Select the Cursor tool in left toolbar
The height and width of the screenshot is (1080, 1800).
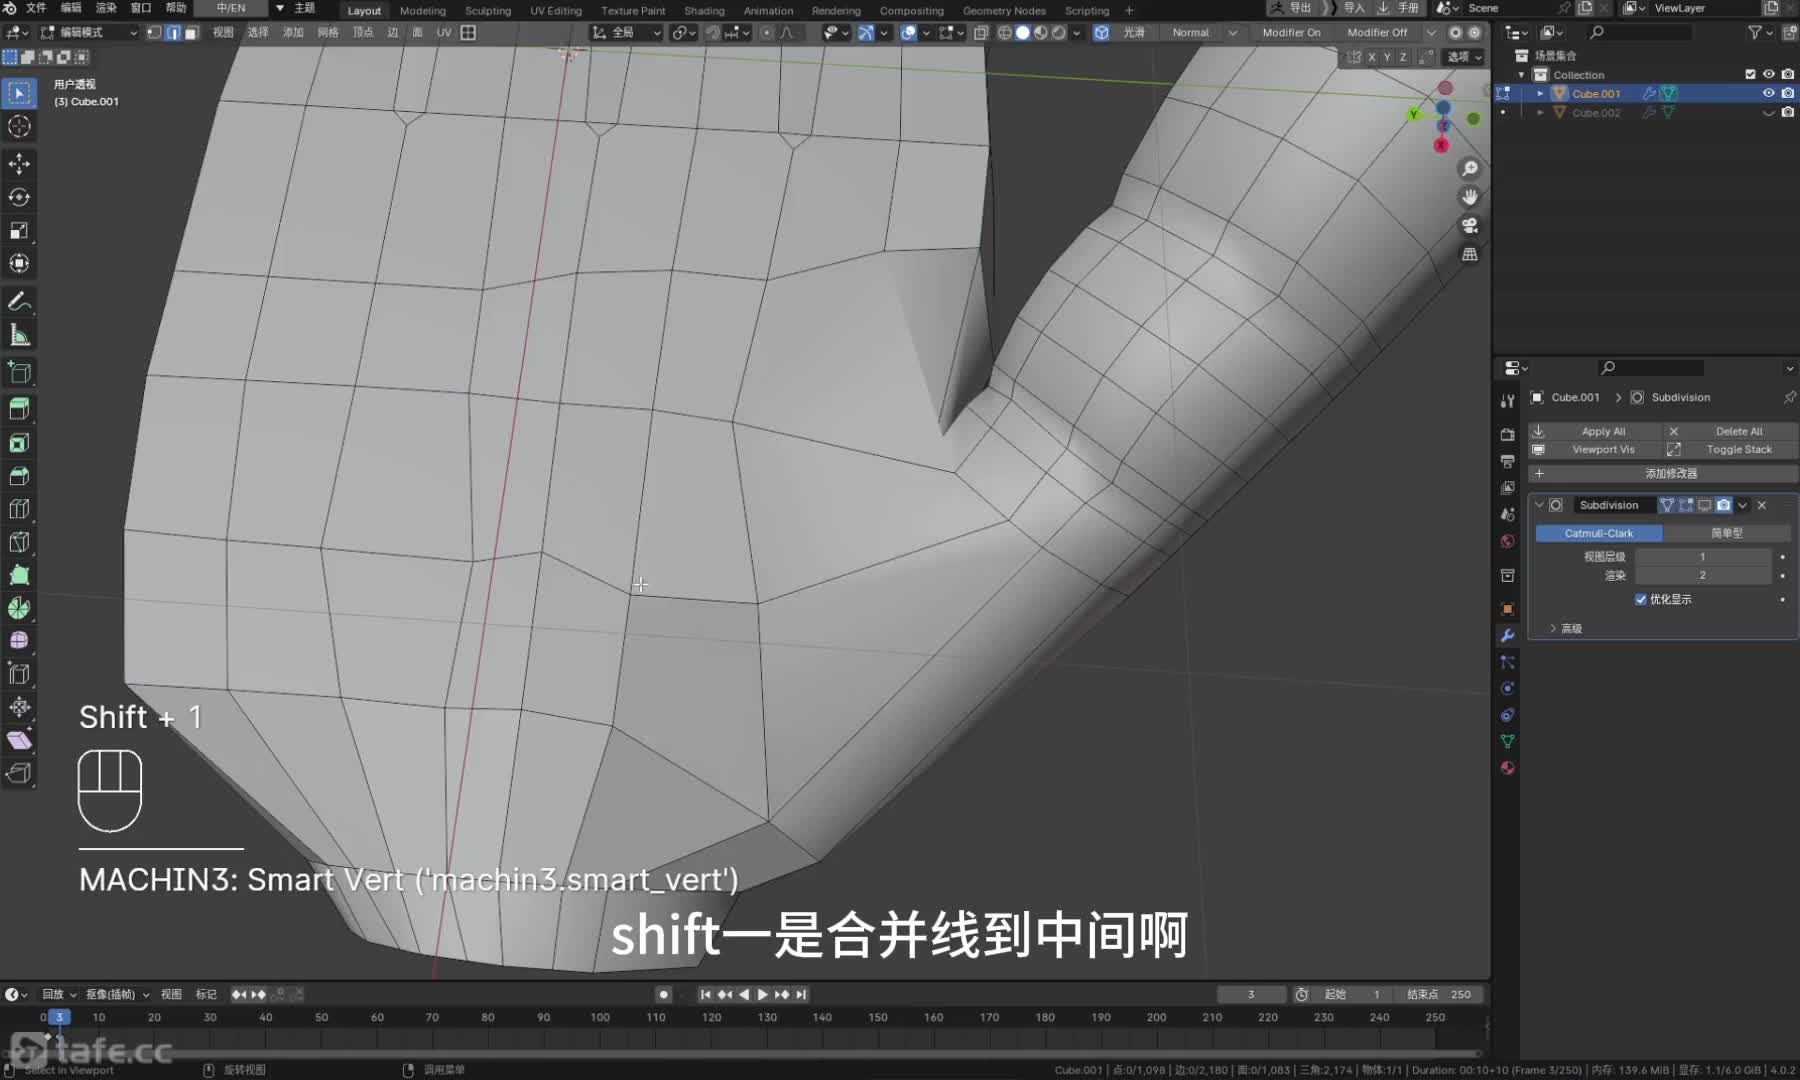pos(19,126)
